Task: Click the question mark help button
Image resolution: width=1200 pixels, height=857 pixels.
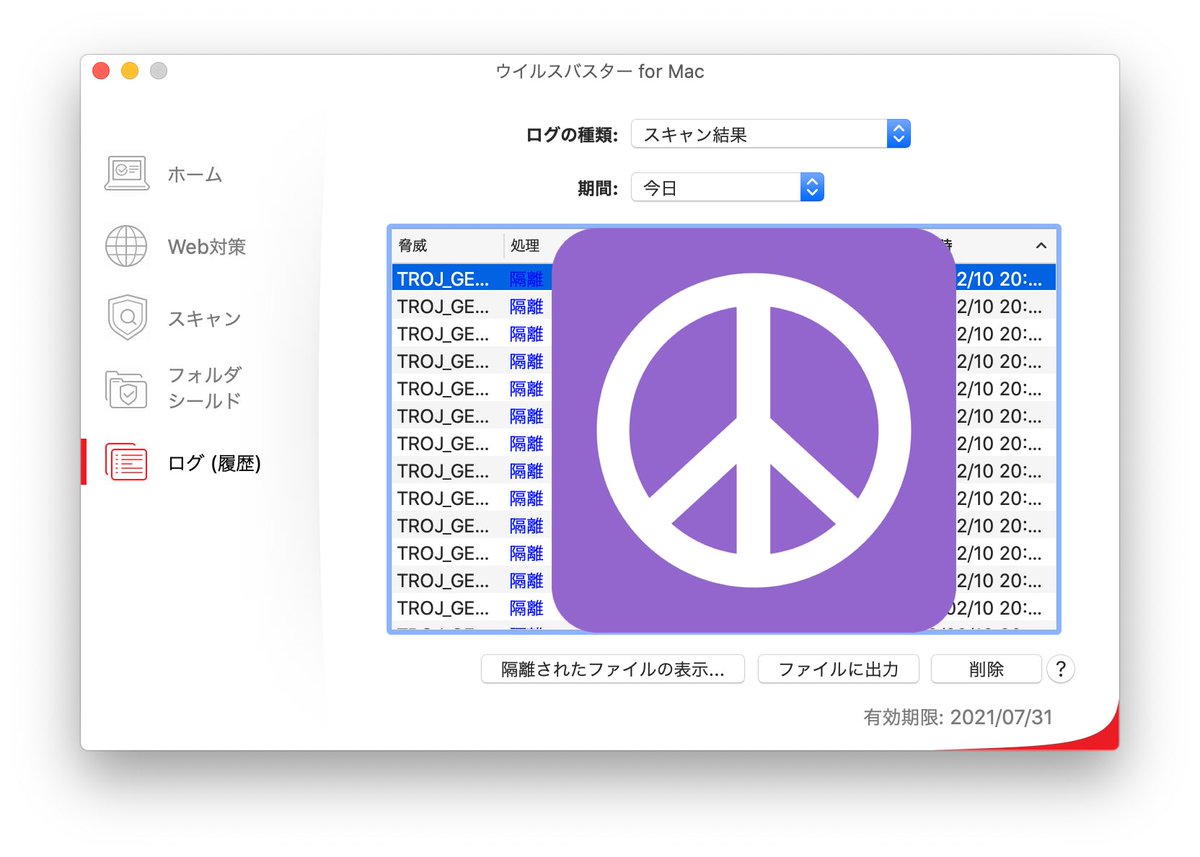Action: pyautogui.click(x=1060, y=670)
